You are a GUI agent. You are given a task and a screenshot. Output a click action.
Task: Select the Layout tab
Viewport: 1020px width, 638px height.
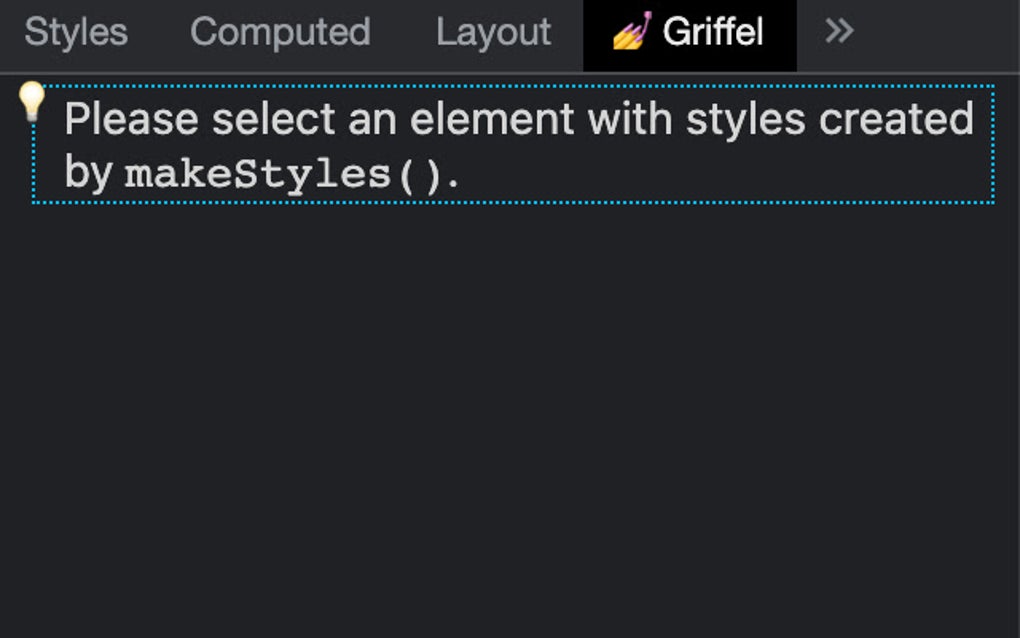pos(493,32)
